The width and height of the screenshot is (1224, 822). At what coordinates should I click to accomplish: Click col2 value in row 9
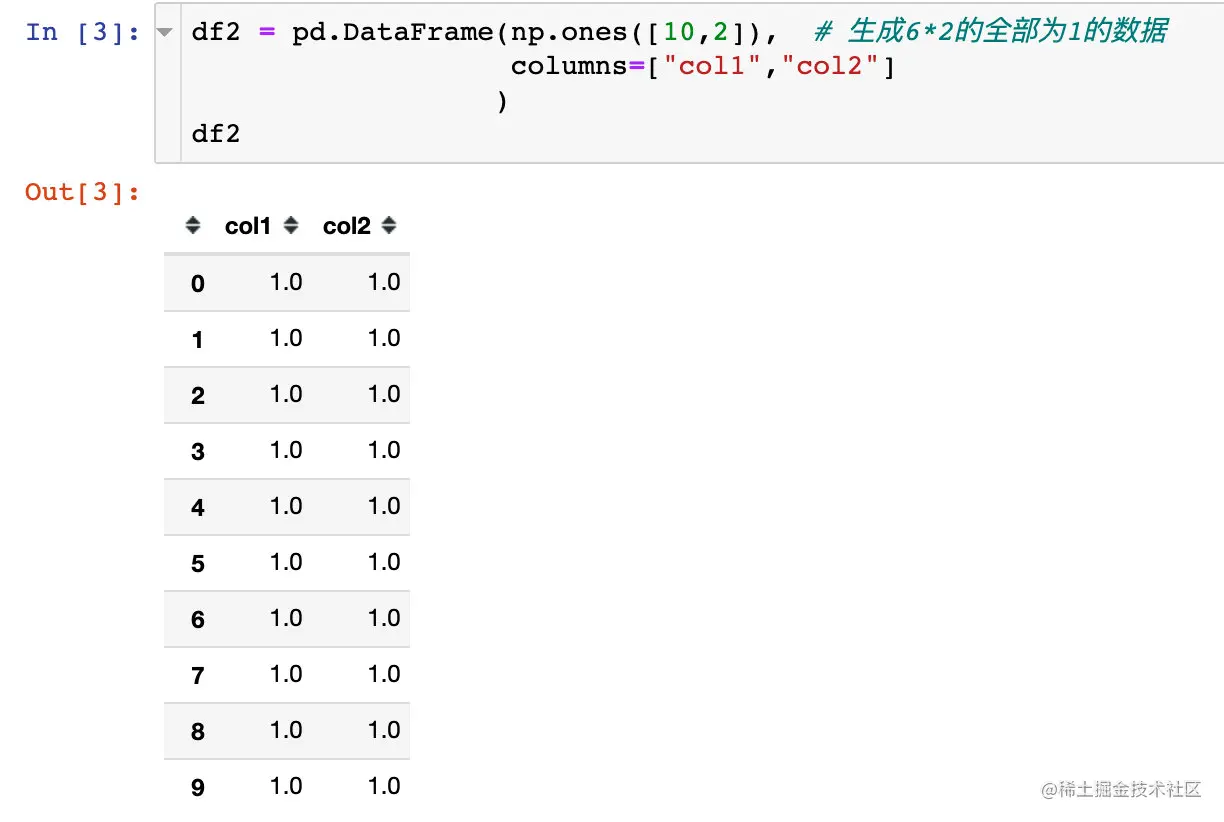384,786
